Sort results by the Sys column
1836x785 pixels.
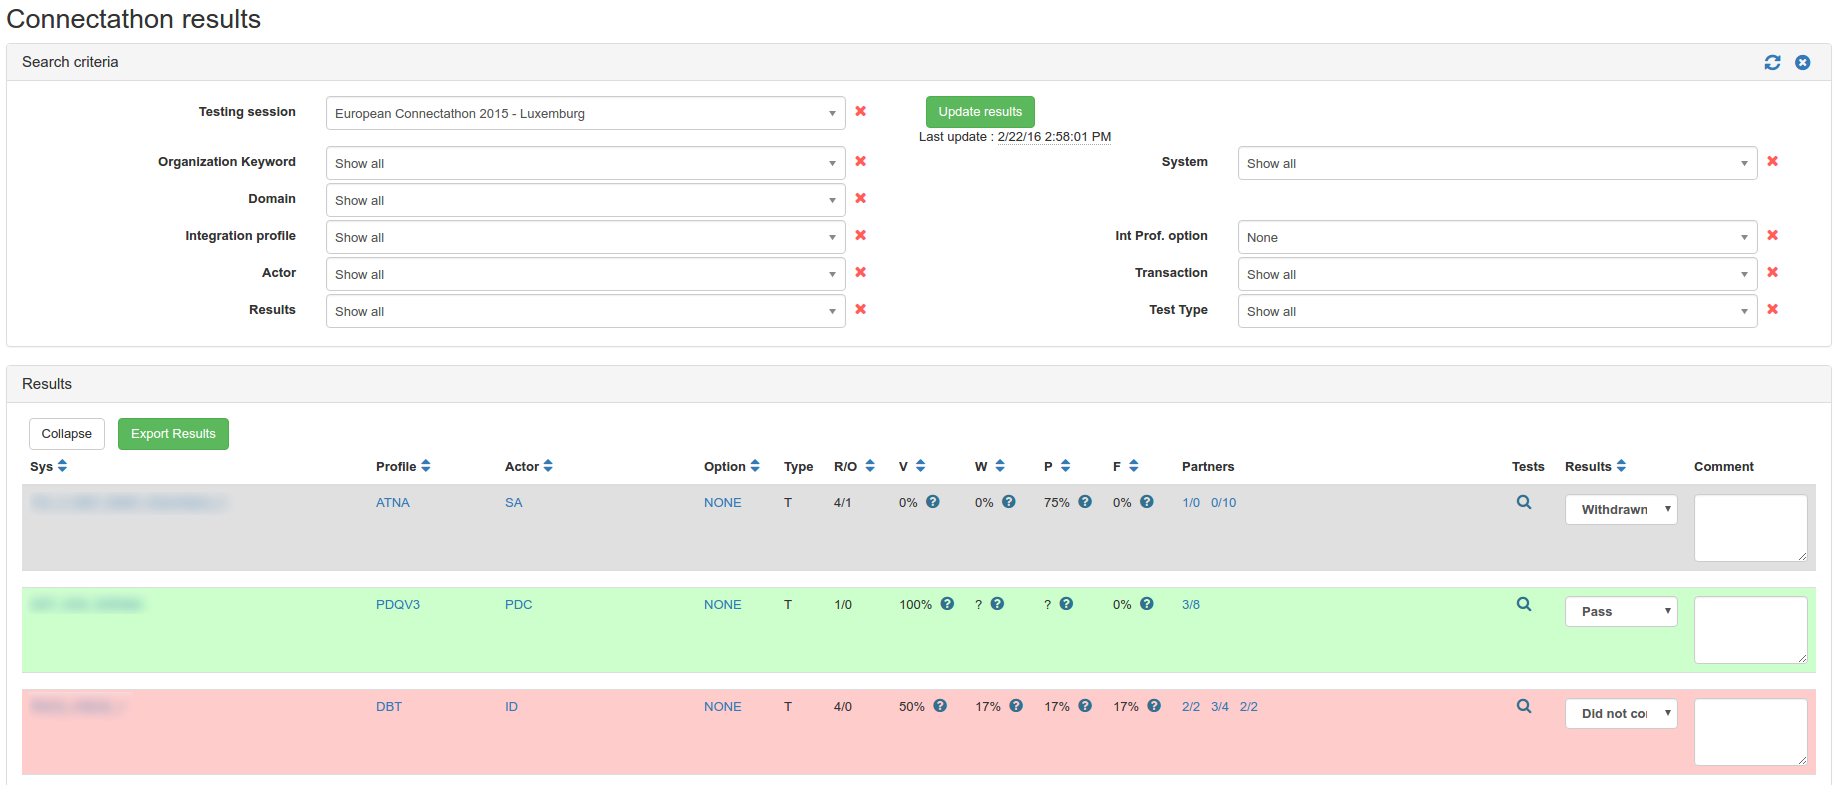click(x=62, y=467)
